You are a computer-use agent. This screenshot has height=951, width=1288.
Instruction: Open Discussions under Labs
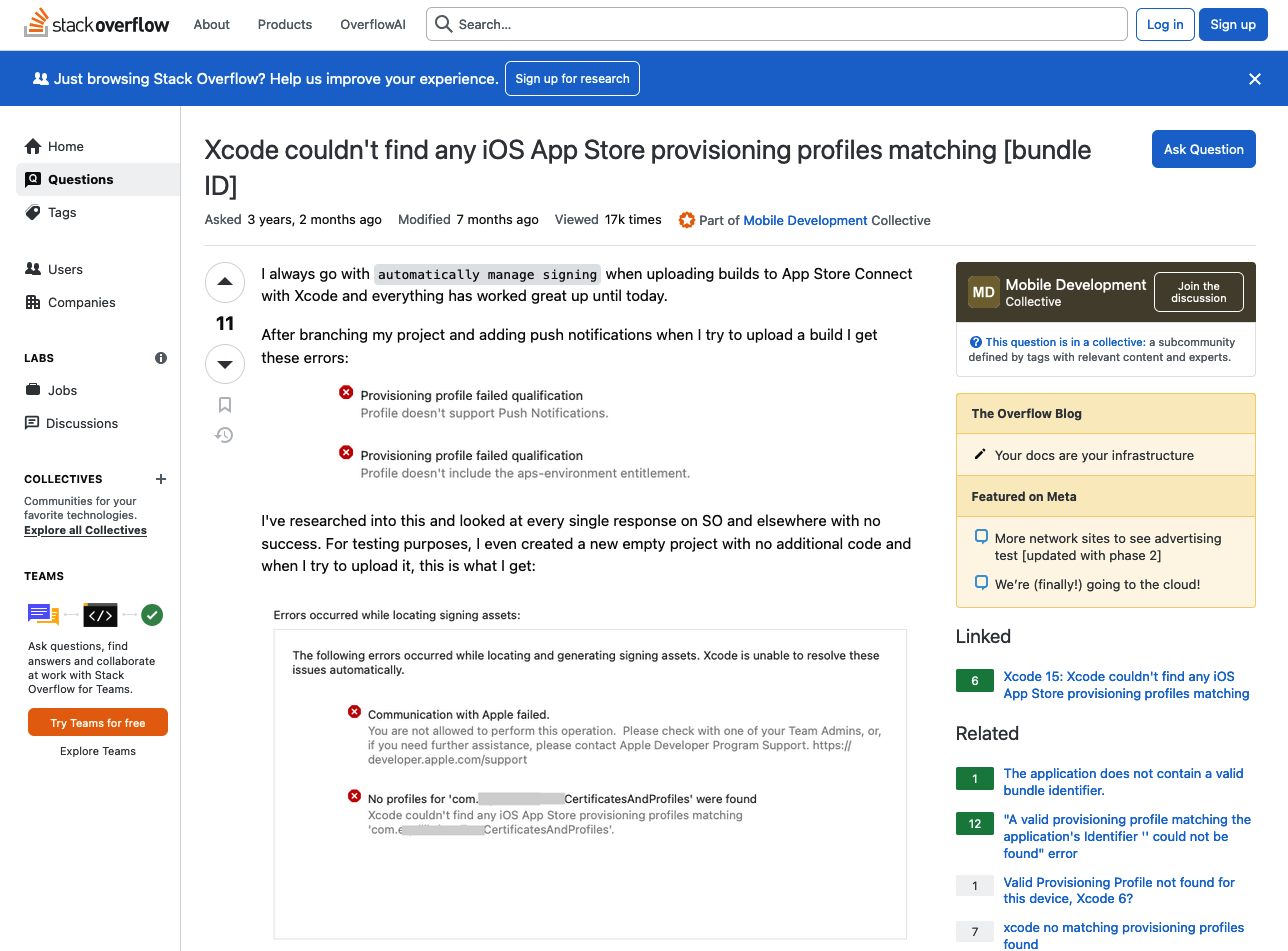click(x=98, y=423)
